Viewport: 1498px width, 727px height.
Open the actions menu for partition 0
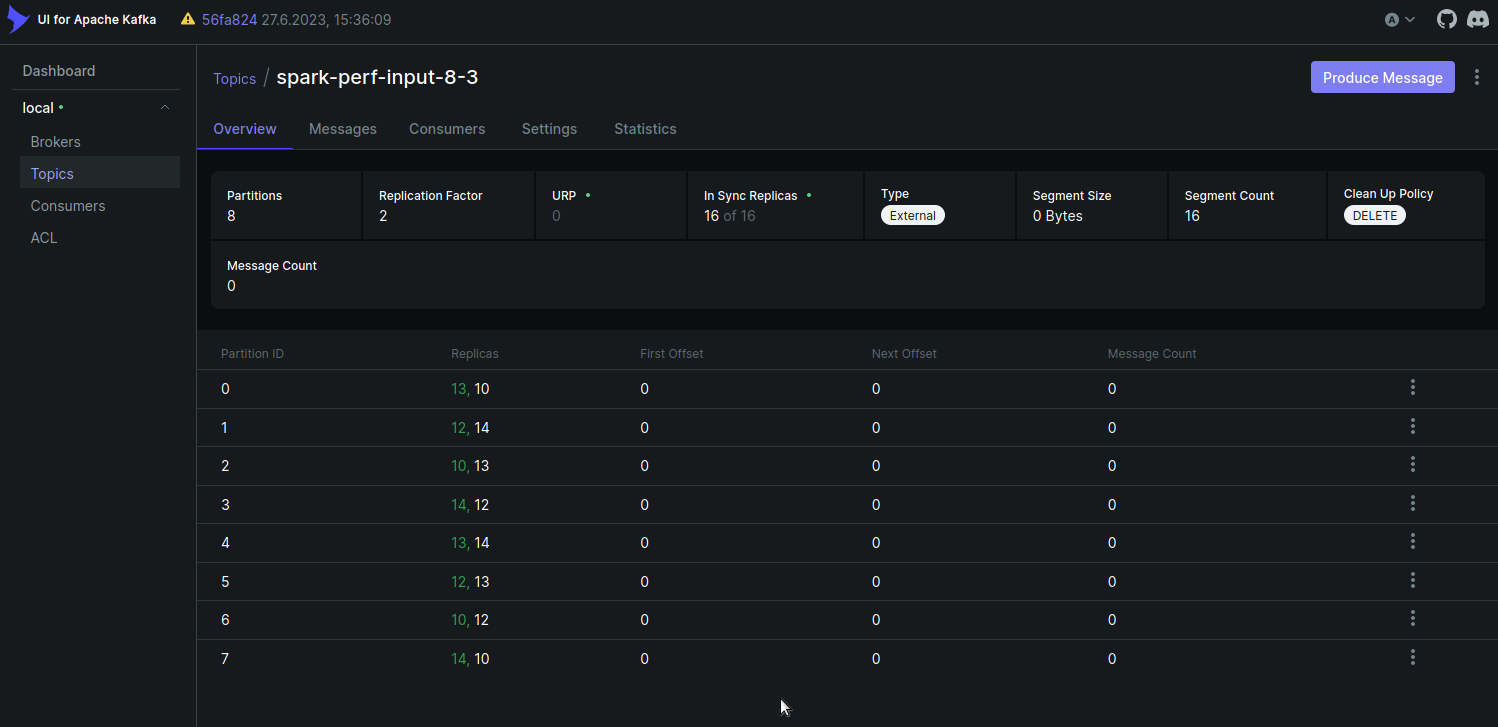tap(1413, 387)
